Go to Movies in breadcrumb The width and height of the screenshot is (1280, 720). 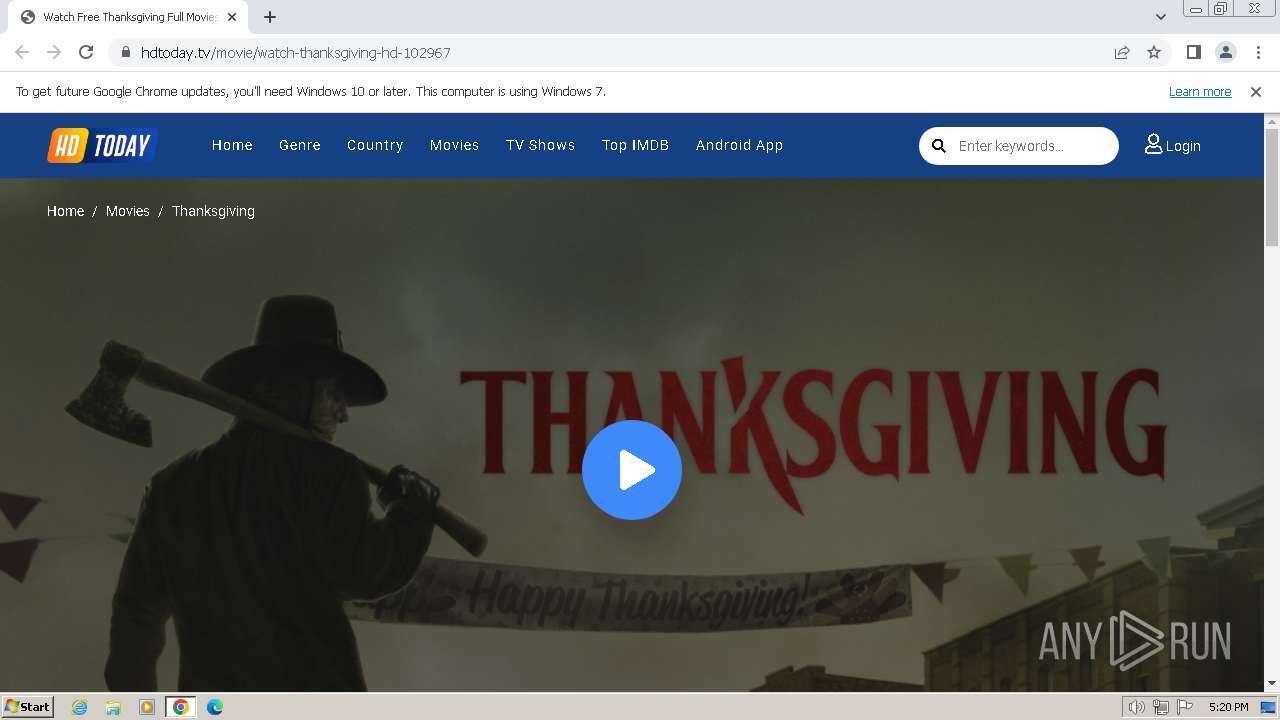click(x=128, y=211)
